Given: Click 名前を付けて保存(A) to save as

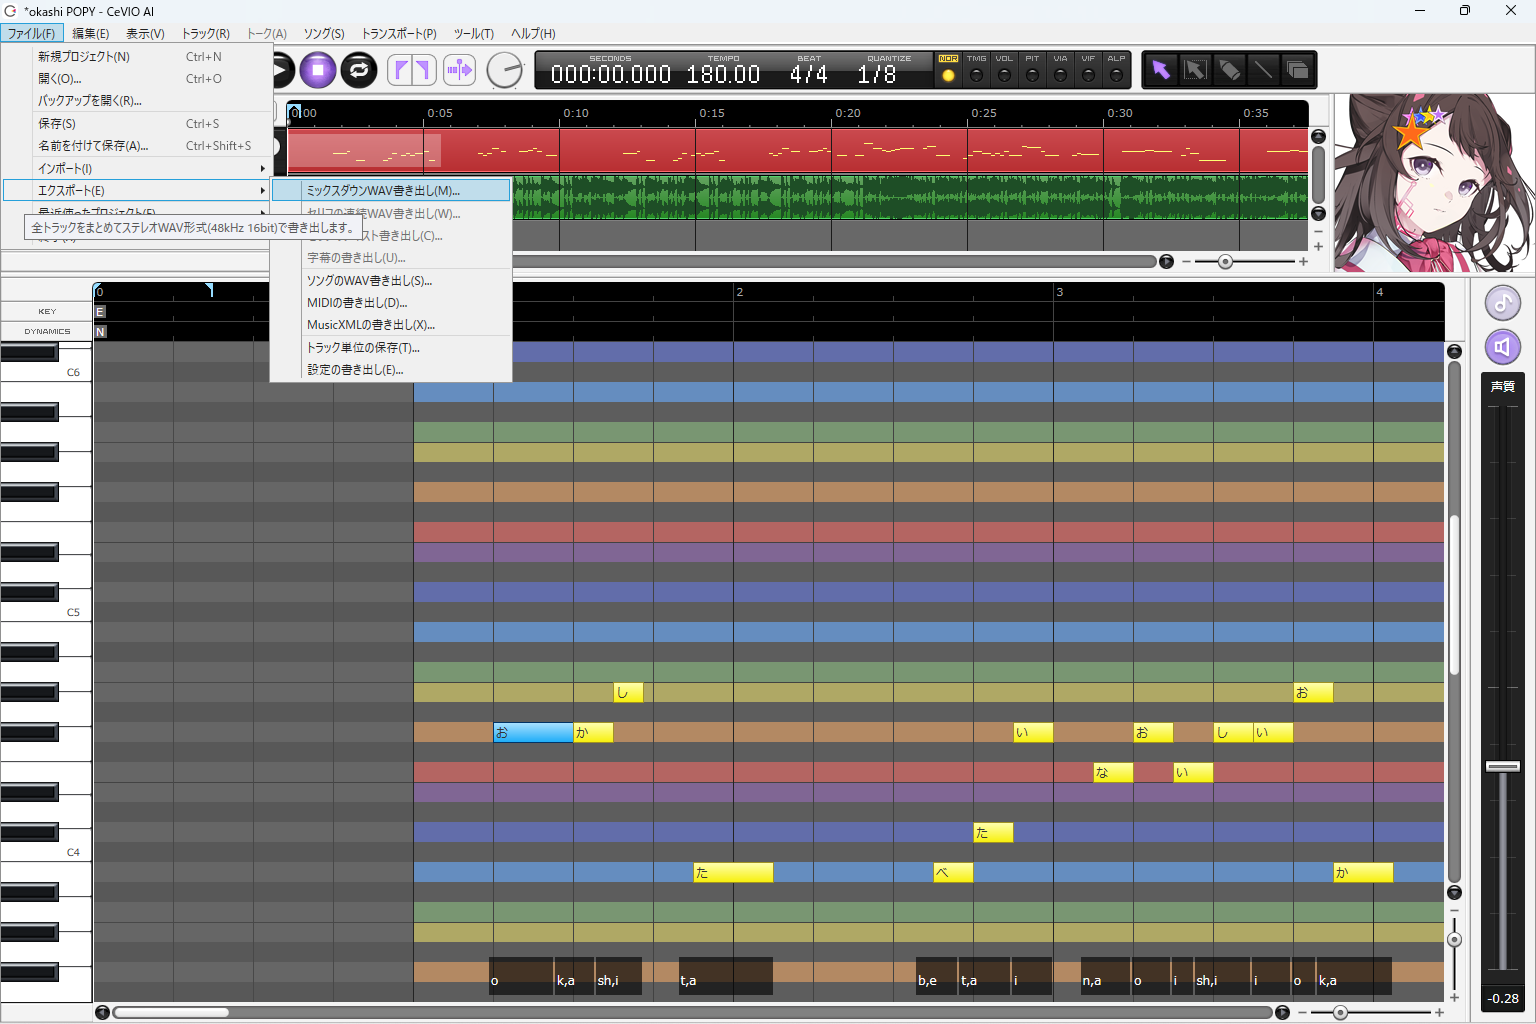Looking at the screenshot, I should coord(93,146).
